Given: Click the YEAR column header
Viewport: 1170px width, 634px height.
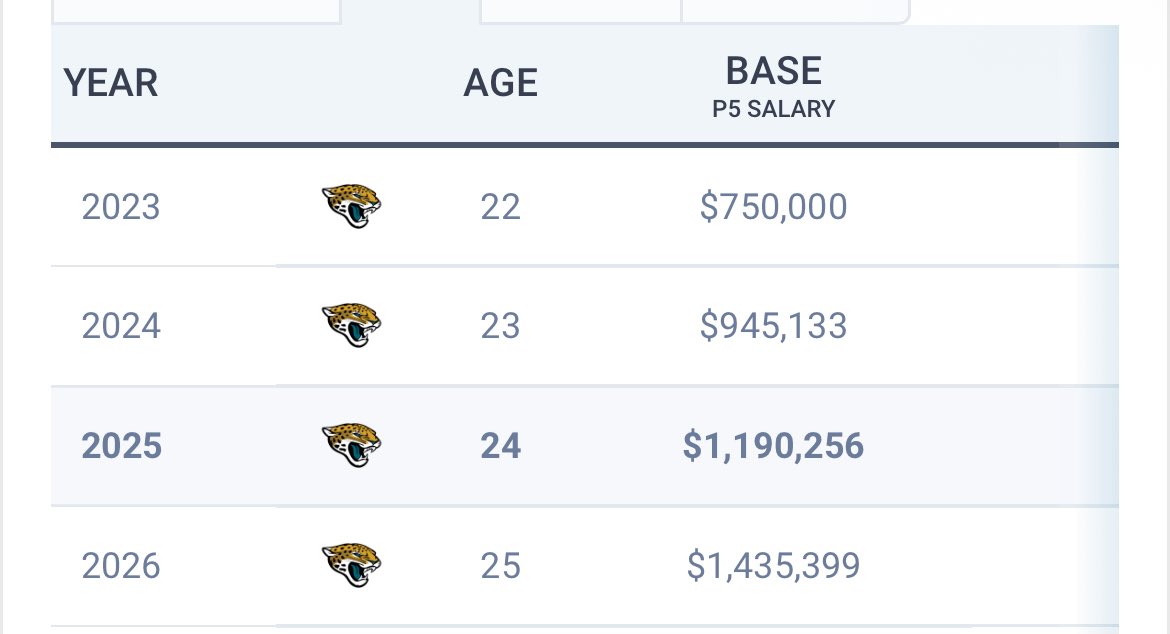Looking at the screenshot, I should pos(111,83).
